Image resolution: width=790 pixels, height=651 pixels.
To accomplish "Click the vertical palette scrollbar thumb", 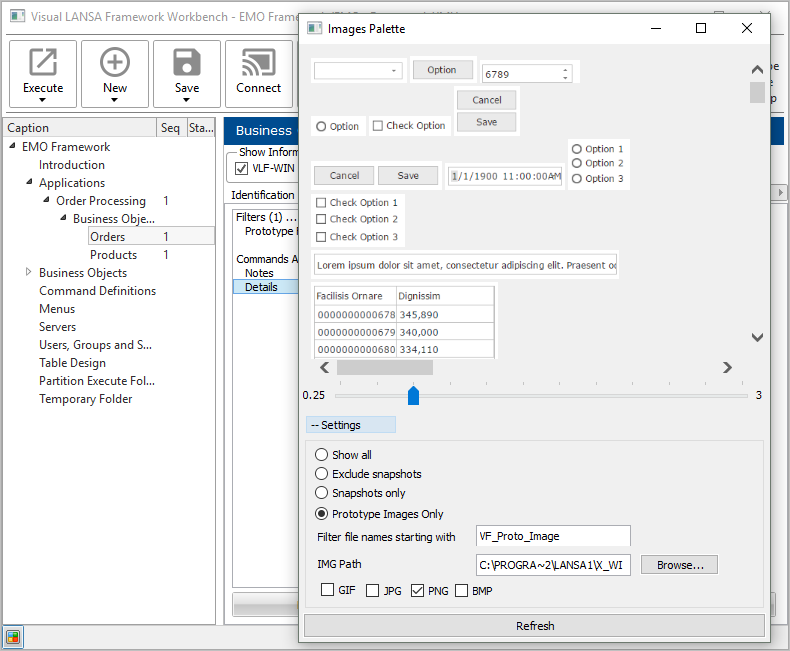I will pos(757,92).
